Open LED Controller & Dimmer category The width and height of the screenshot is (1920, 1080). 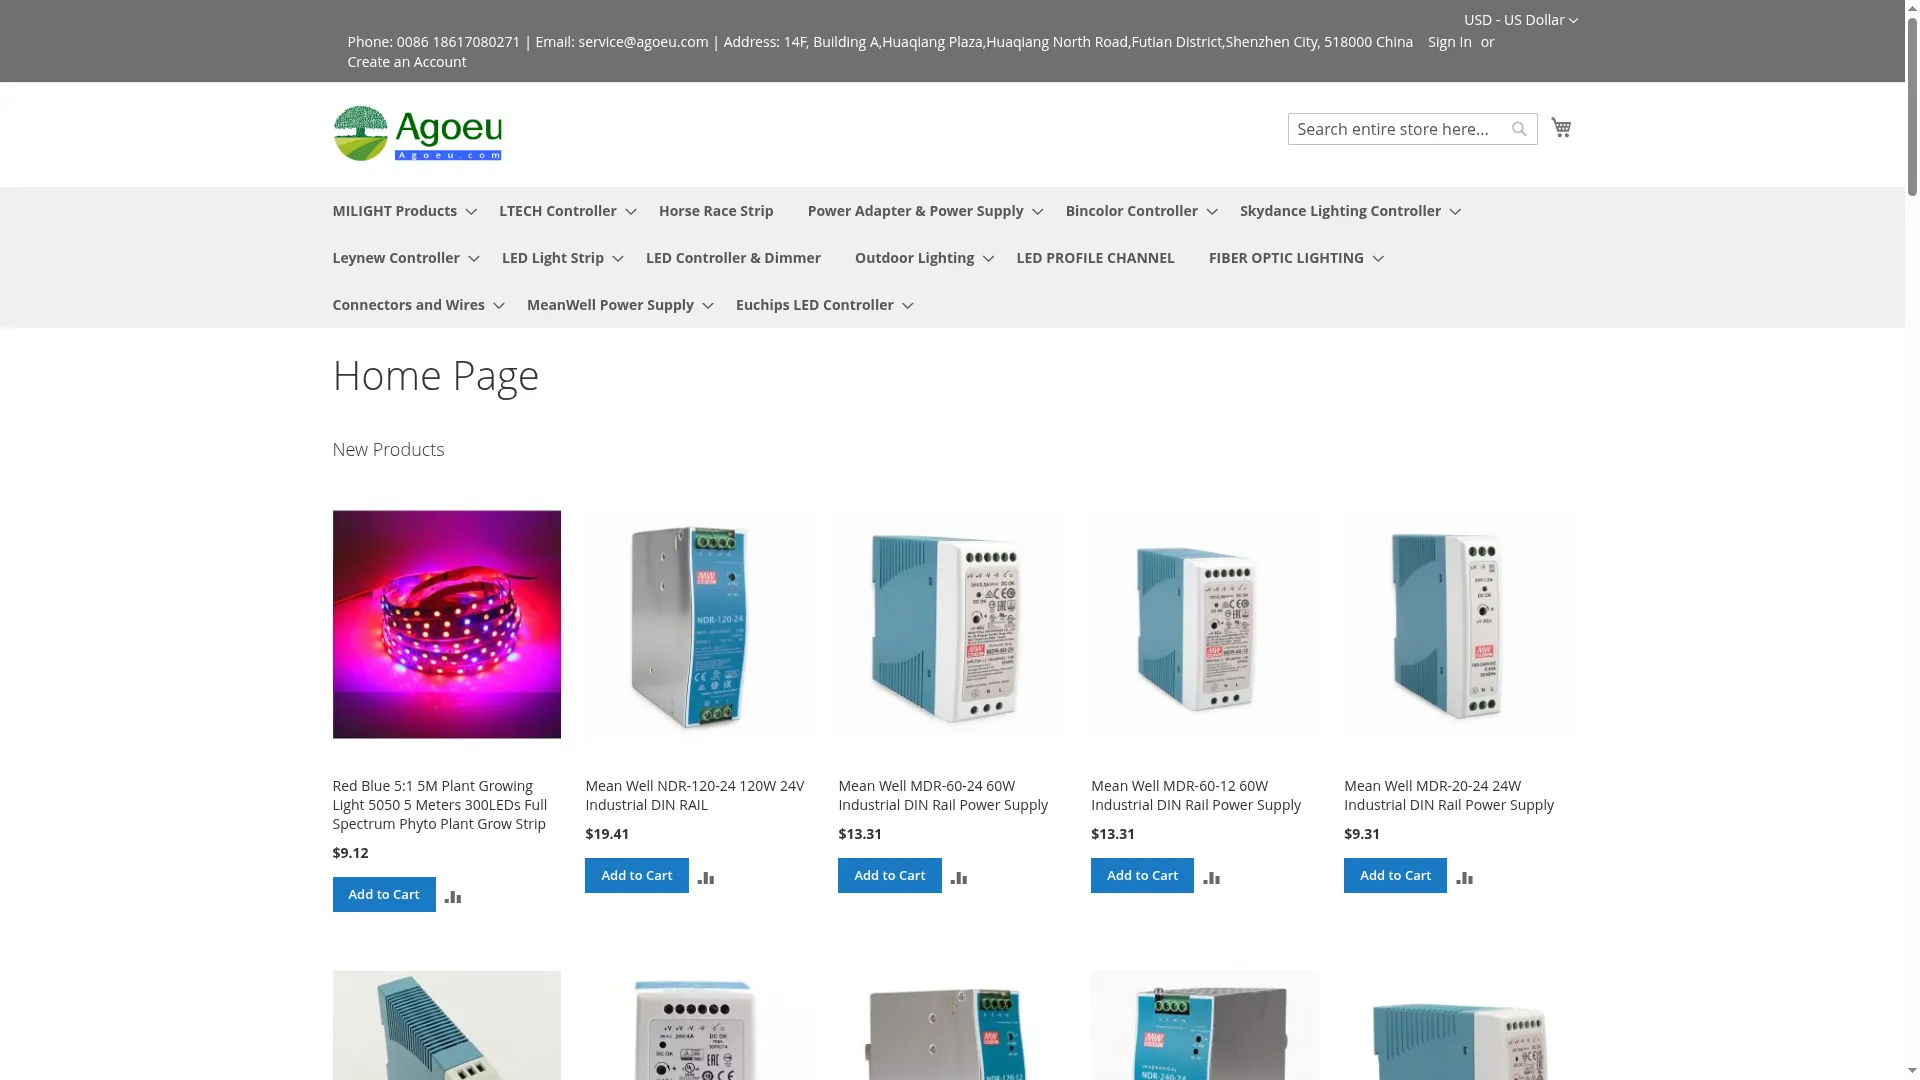(733, 258)
